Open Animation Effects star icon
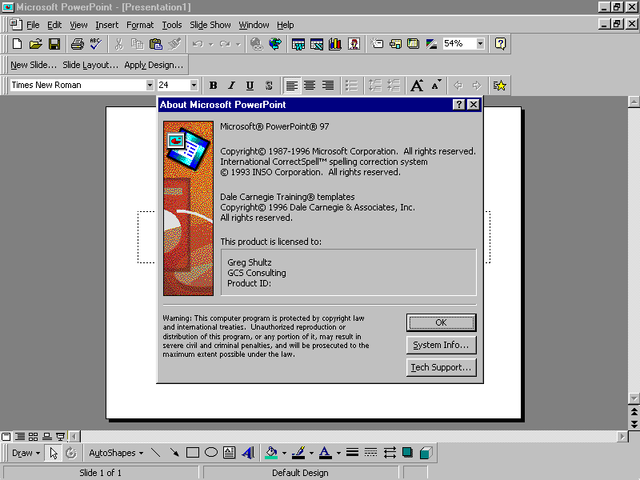 (x=500, y=85)
